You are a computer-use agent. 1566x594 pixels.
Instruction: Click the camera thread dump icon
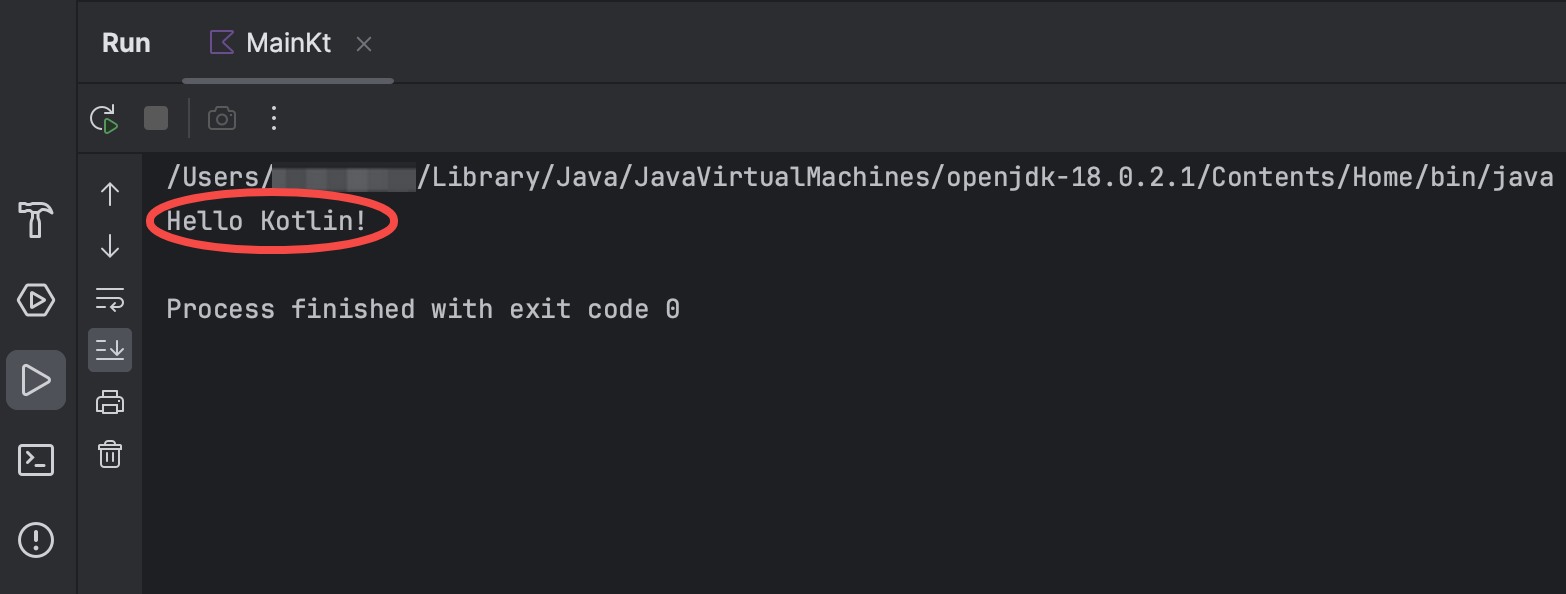tap(222, 119)
